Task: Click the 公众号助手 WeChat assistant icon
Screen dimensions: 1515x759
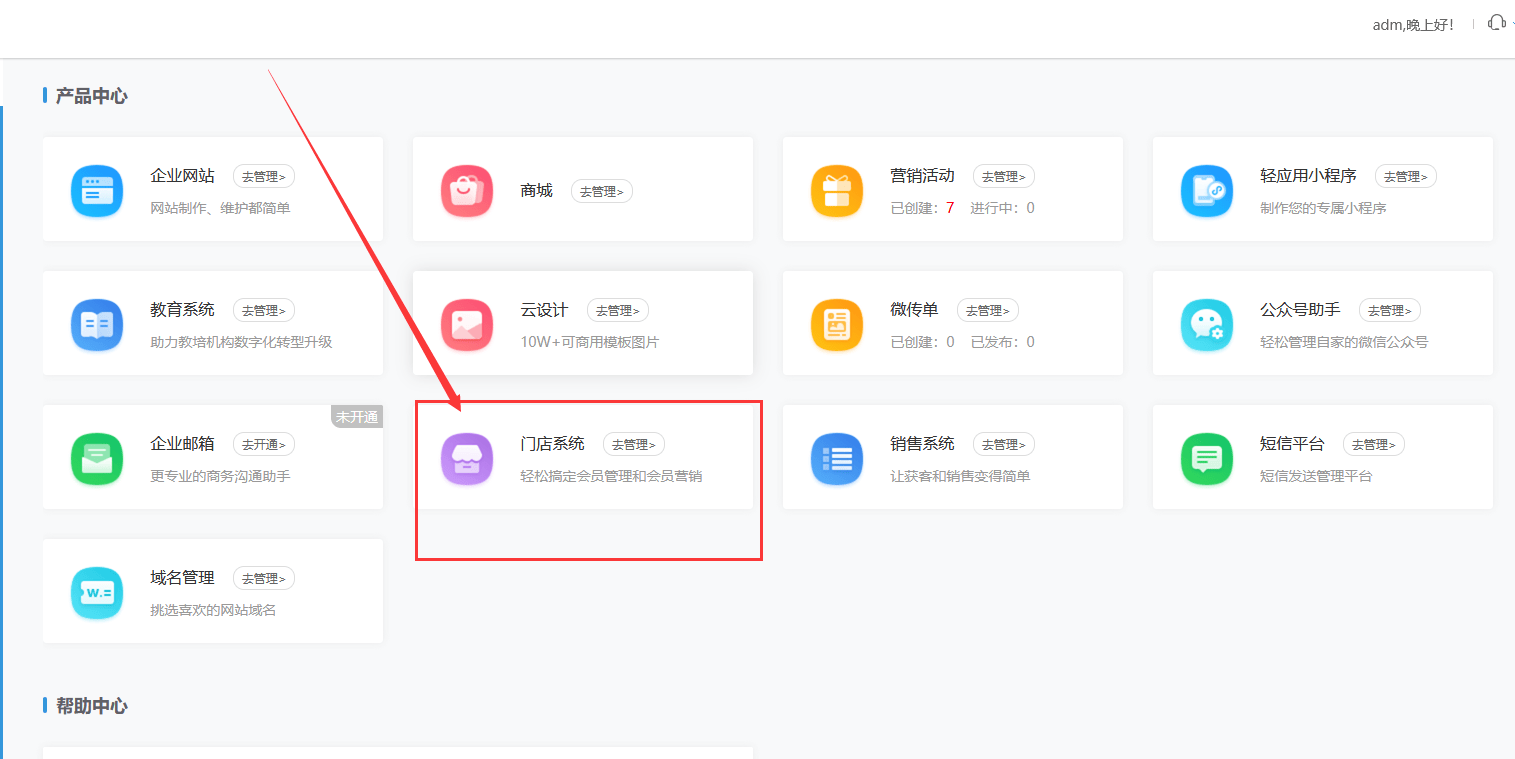Action: pos(1206,324)
